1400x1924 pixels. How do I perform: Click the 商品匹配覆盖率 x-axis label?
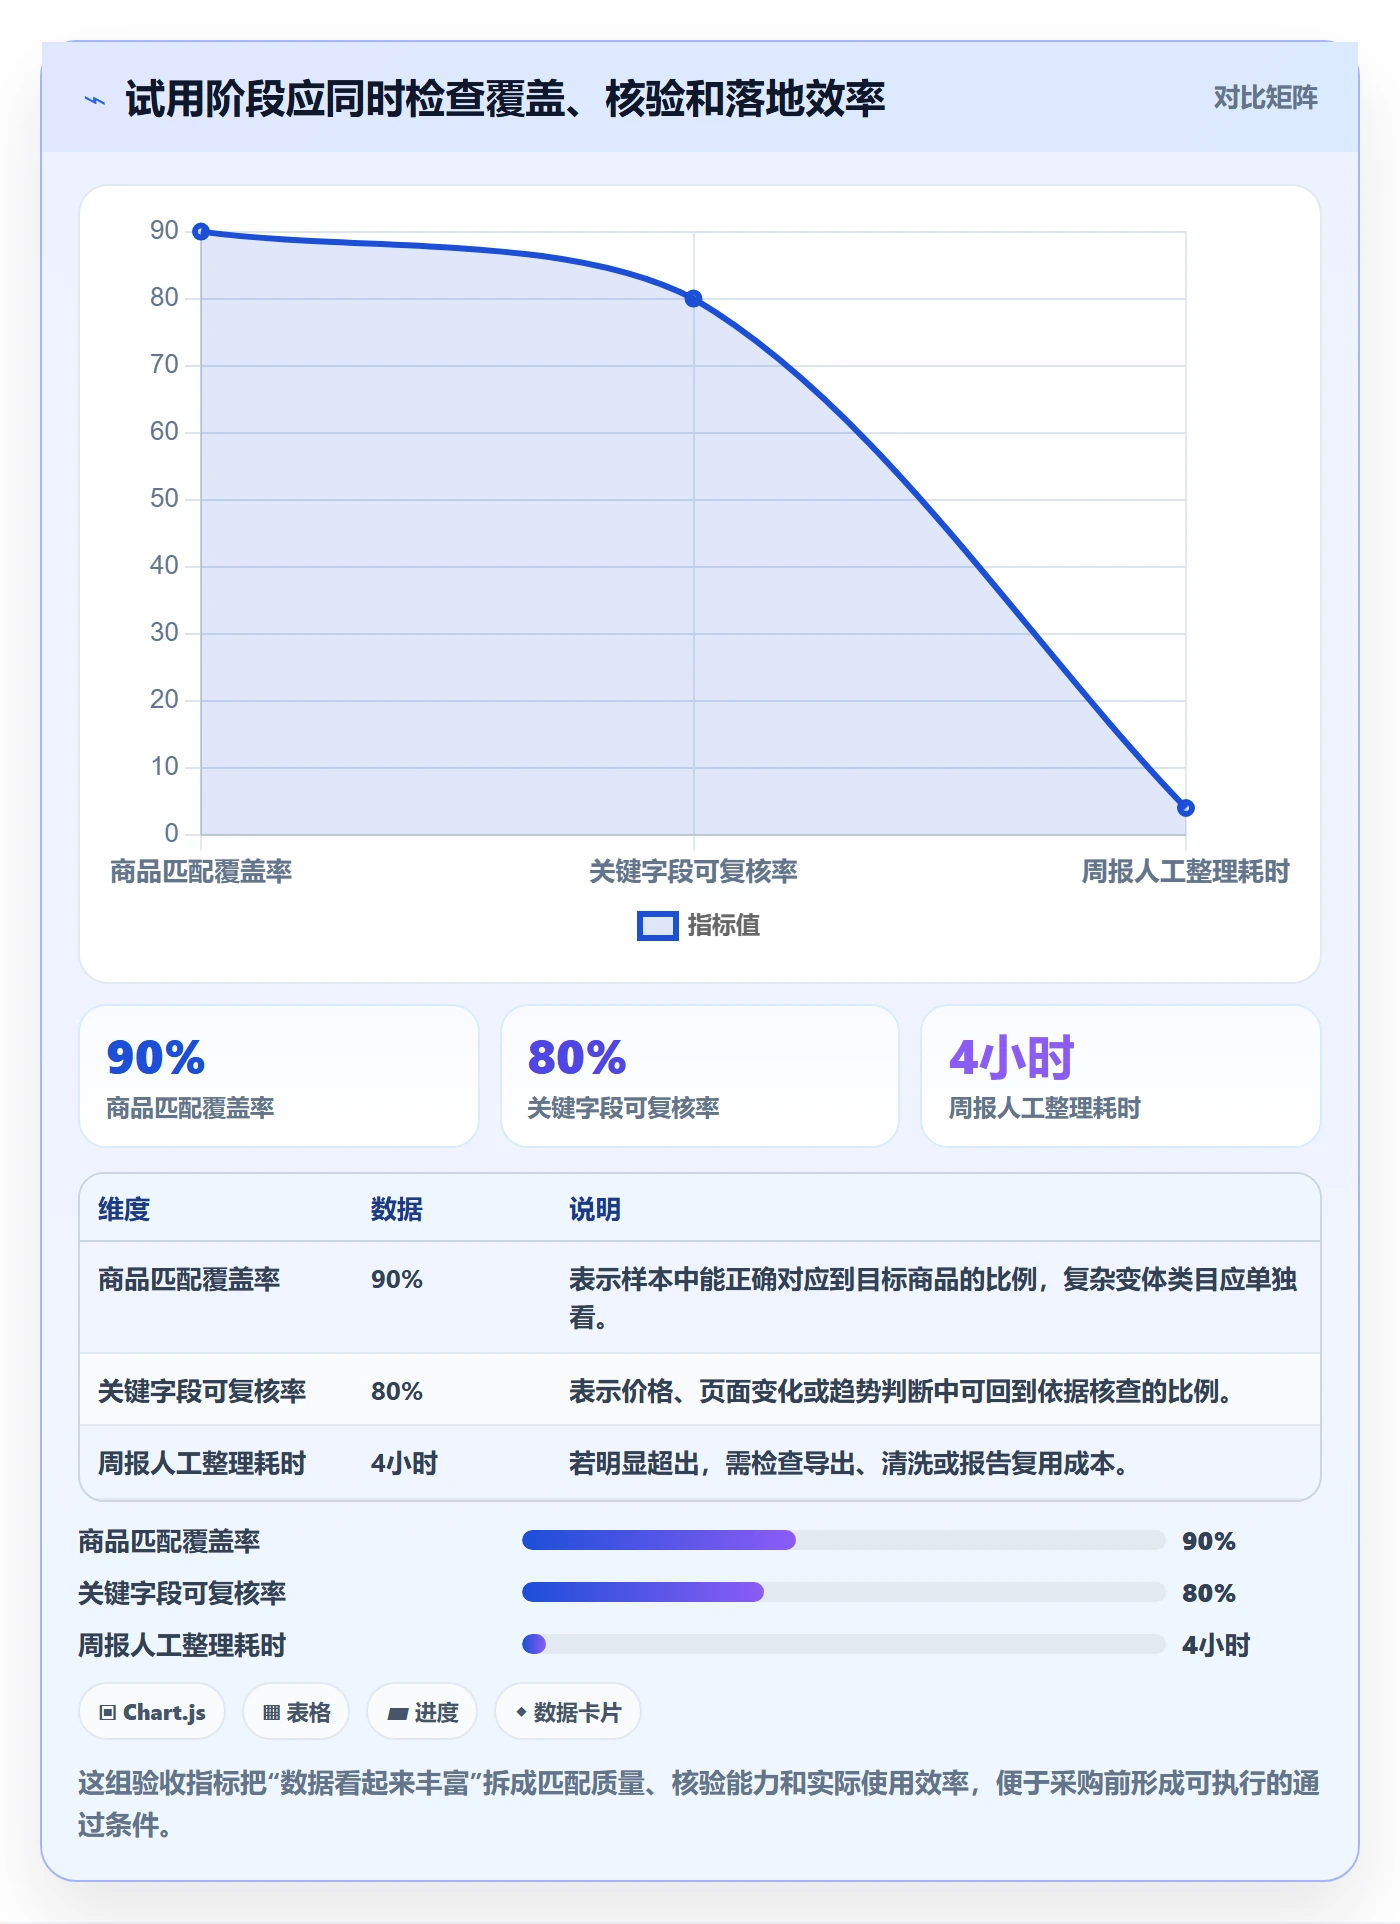[x=201, y=872]
